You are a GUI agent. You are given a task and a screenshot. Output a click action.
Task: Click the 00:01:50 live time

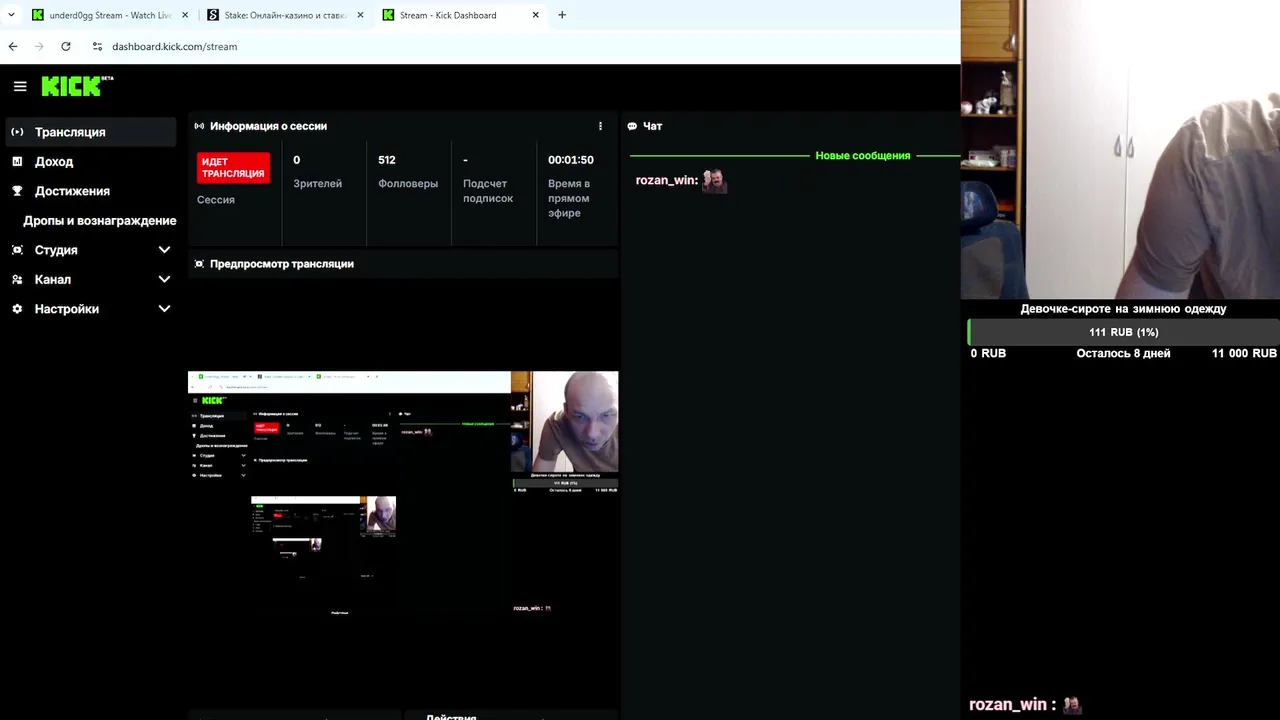(571, 160)
